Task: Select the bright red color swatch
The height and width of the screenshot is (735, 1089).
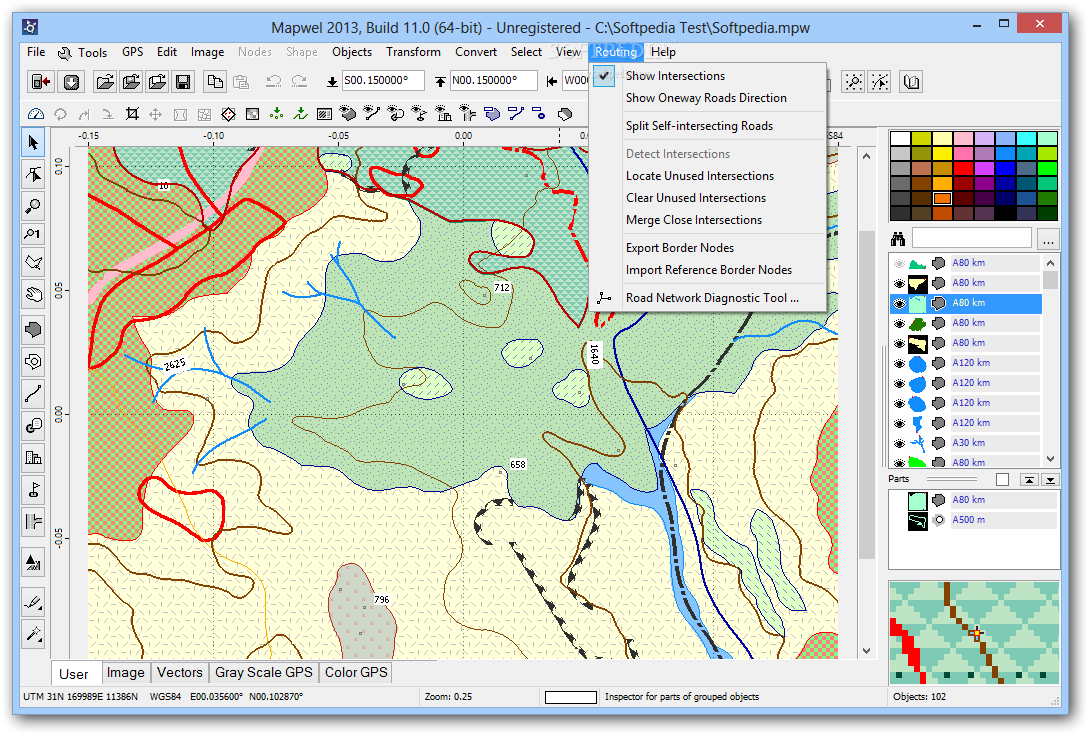Action: 963,167
